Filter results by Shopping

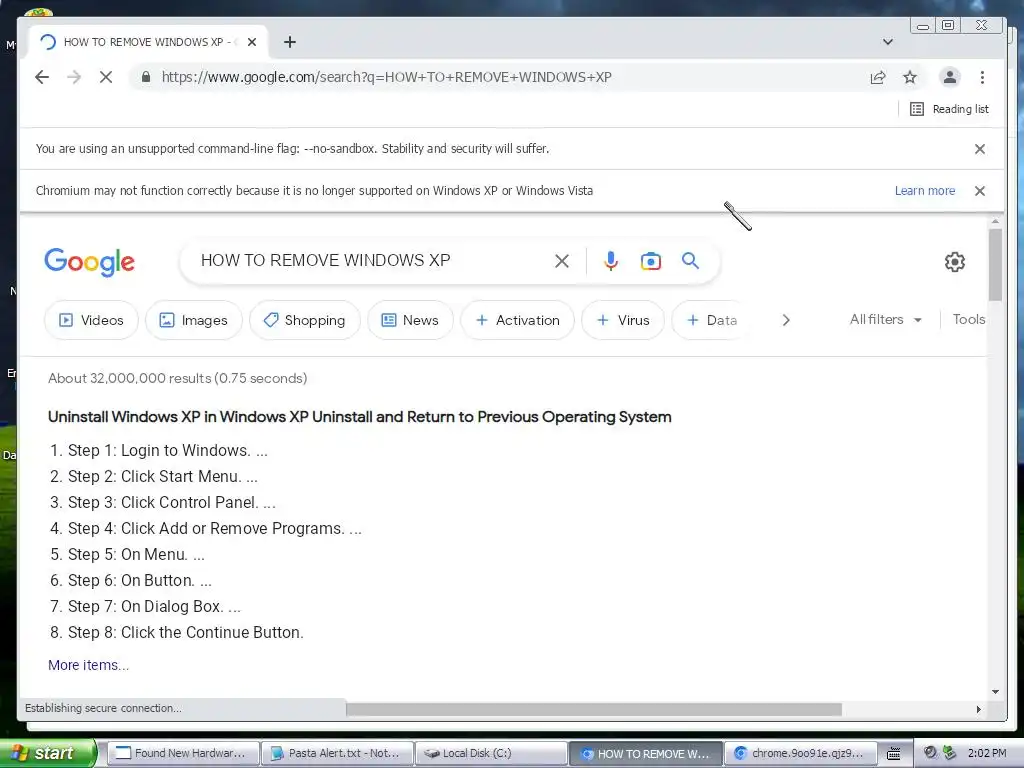[x=304, y=320]
